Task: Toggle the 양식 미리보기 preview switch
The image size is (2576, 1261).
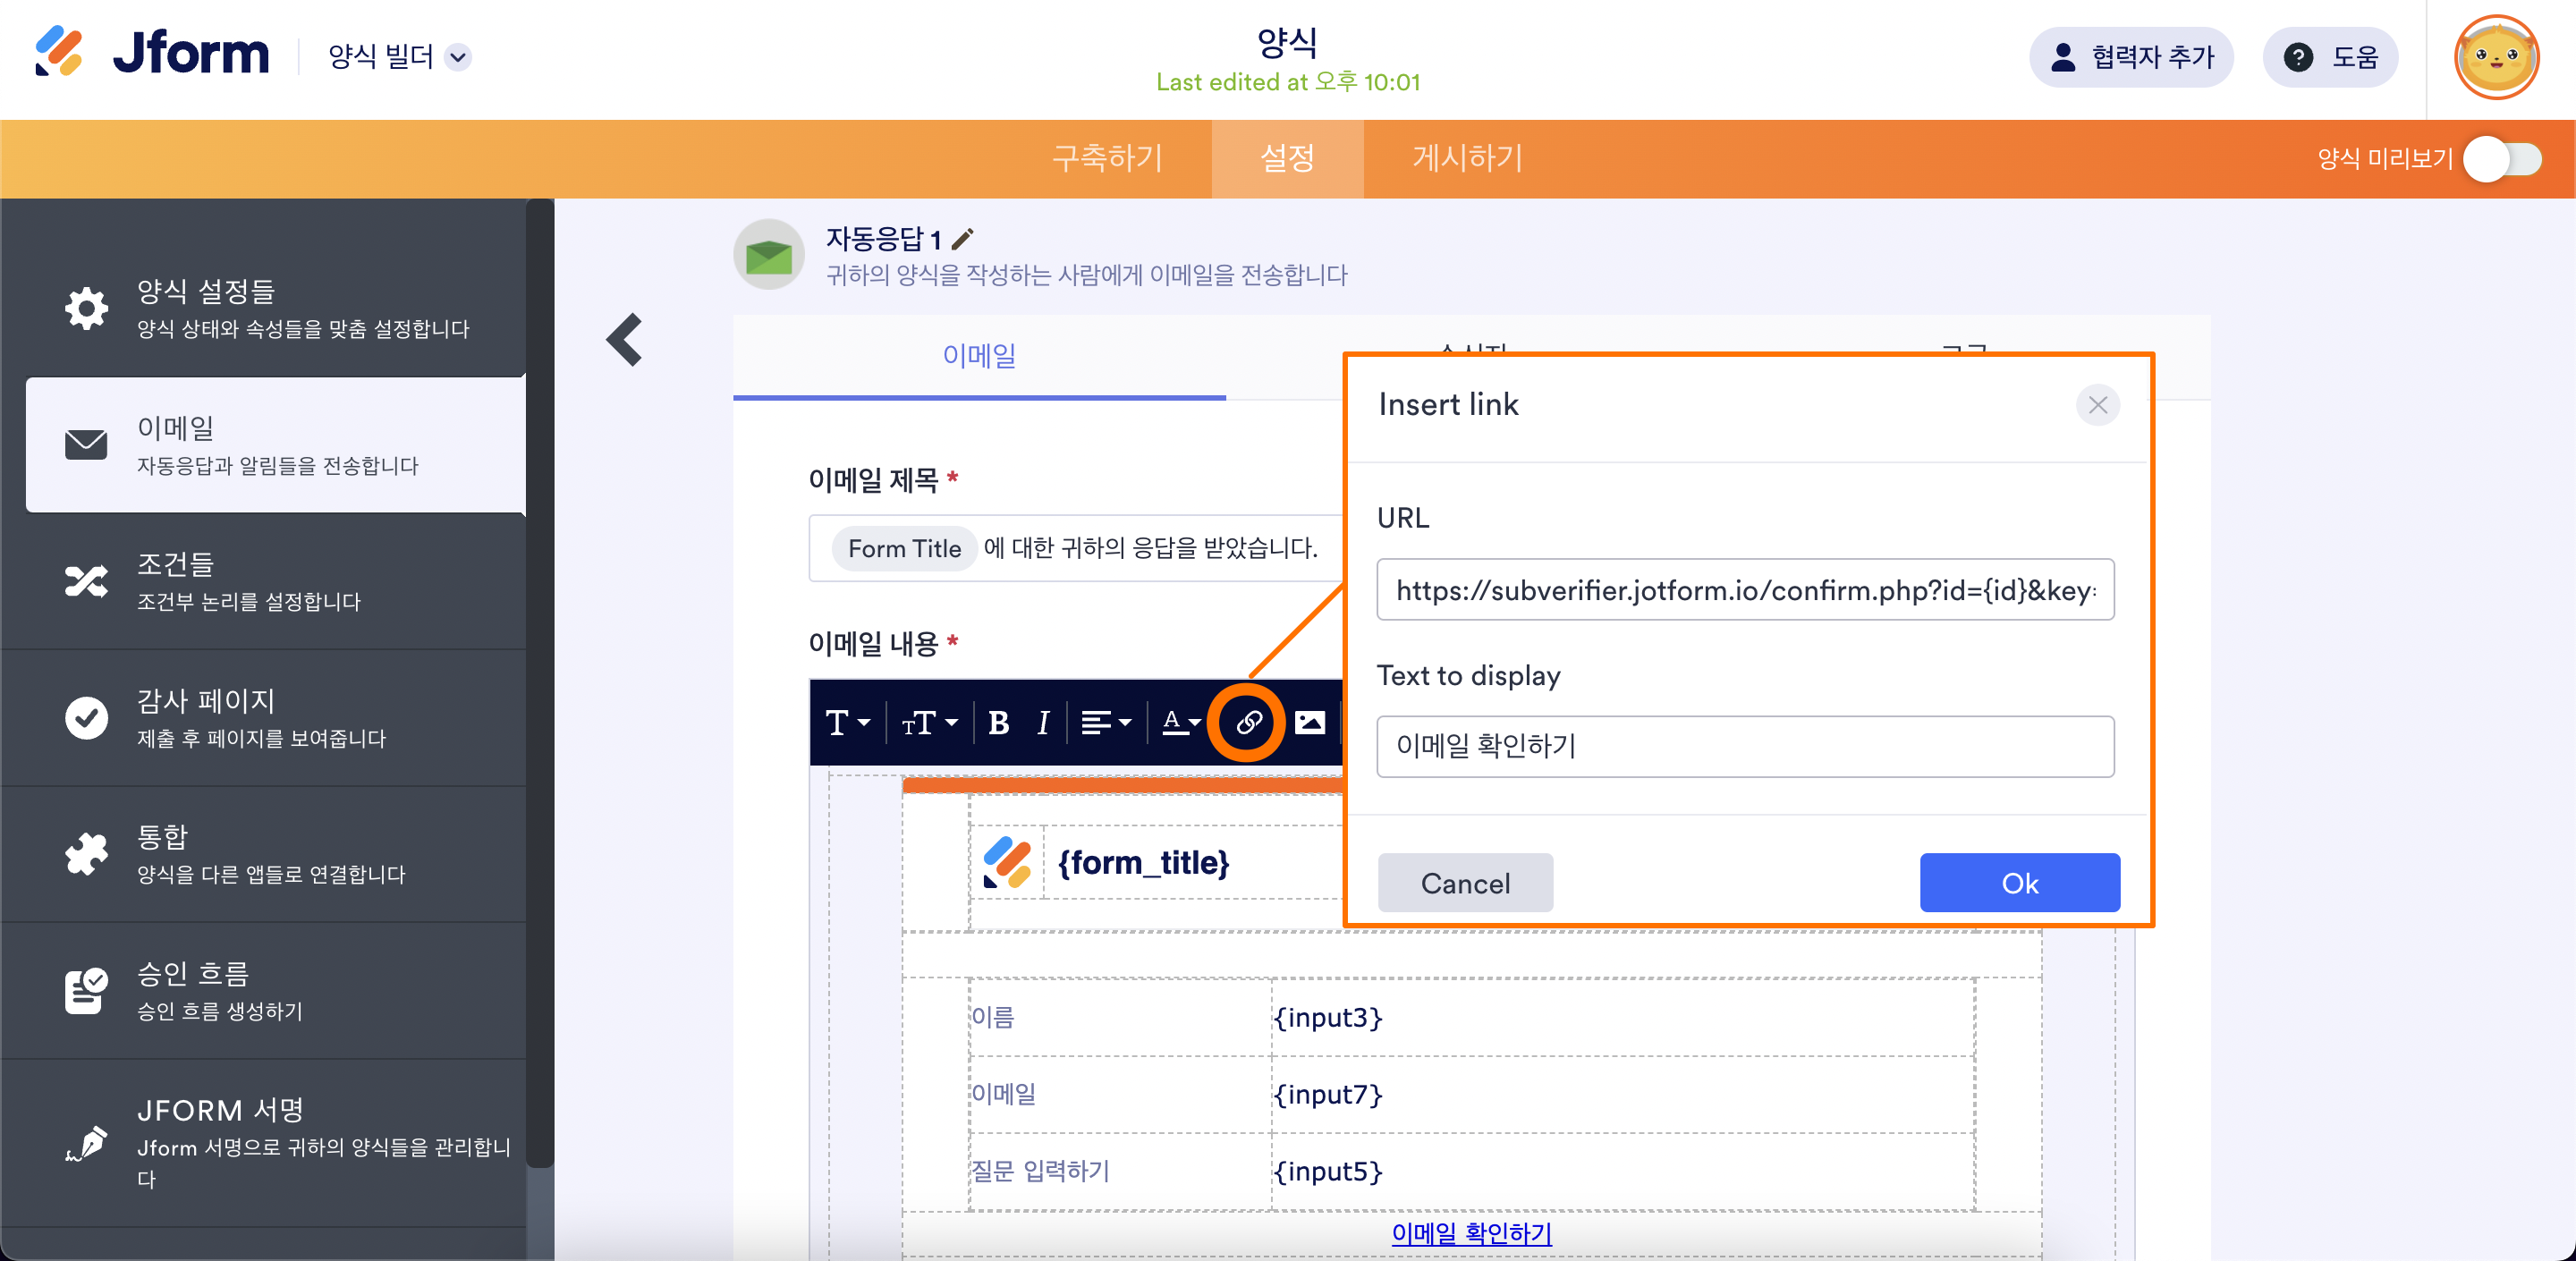Action: pyautogui.click(x=2503, y=159)
